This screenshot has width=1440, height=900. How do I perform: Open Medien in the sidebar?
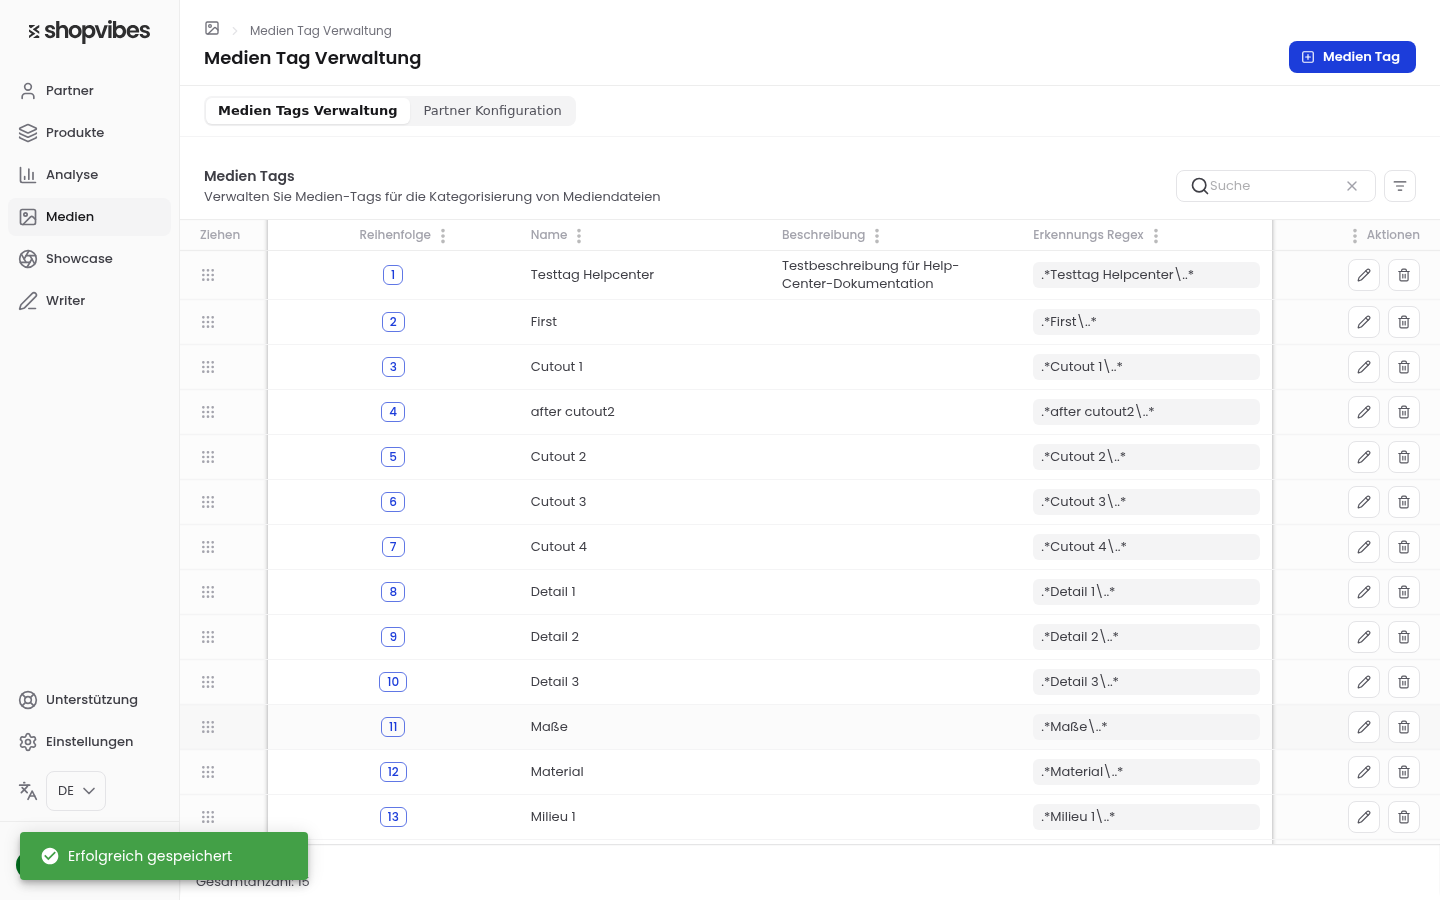89,217
